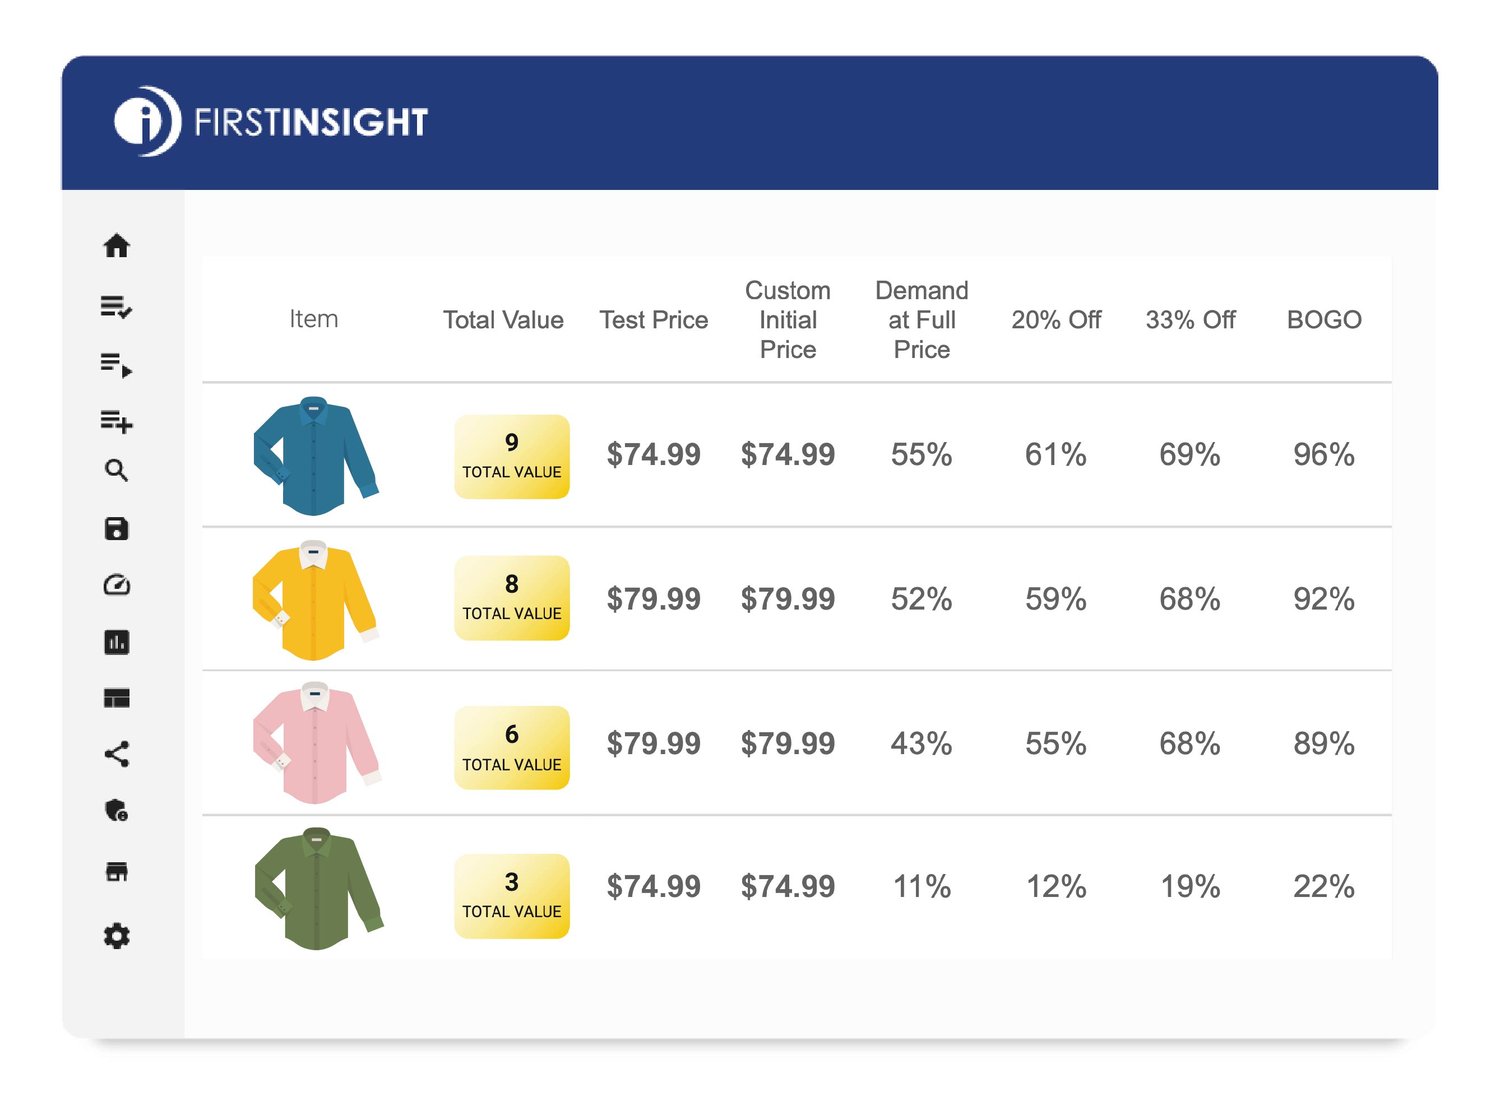View results with the bar chart icon

[x=118, y=643]
